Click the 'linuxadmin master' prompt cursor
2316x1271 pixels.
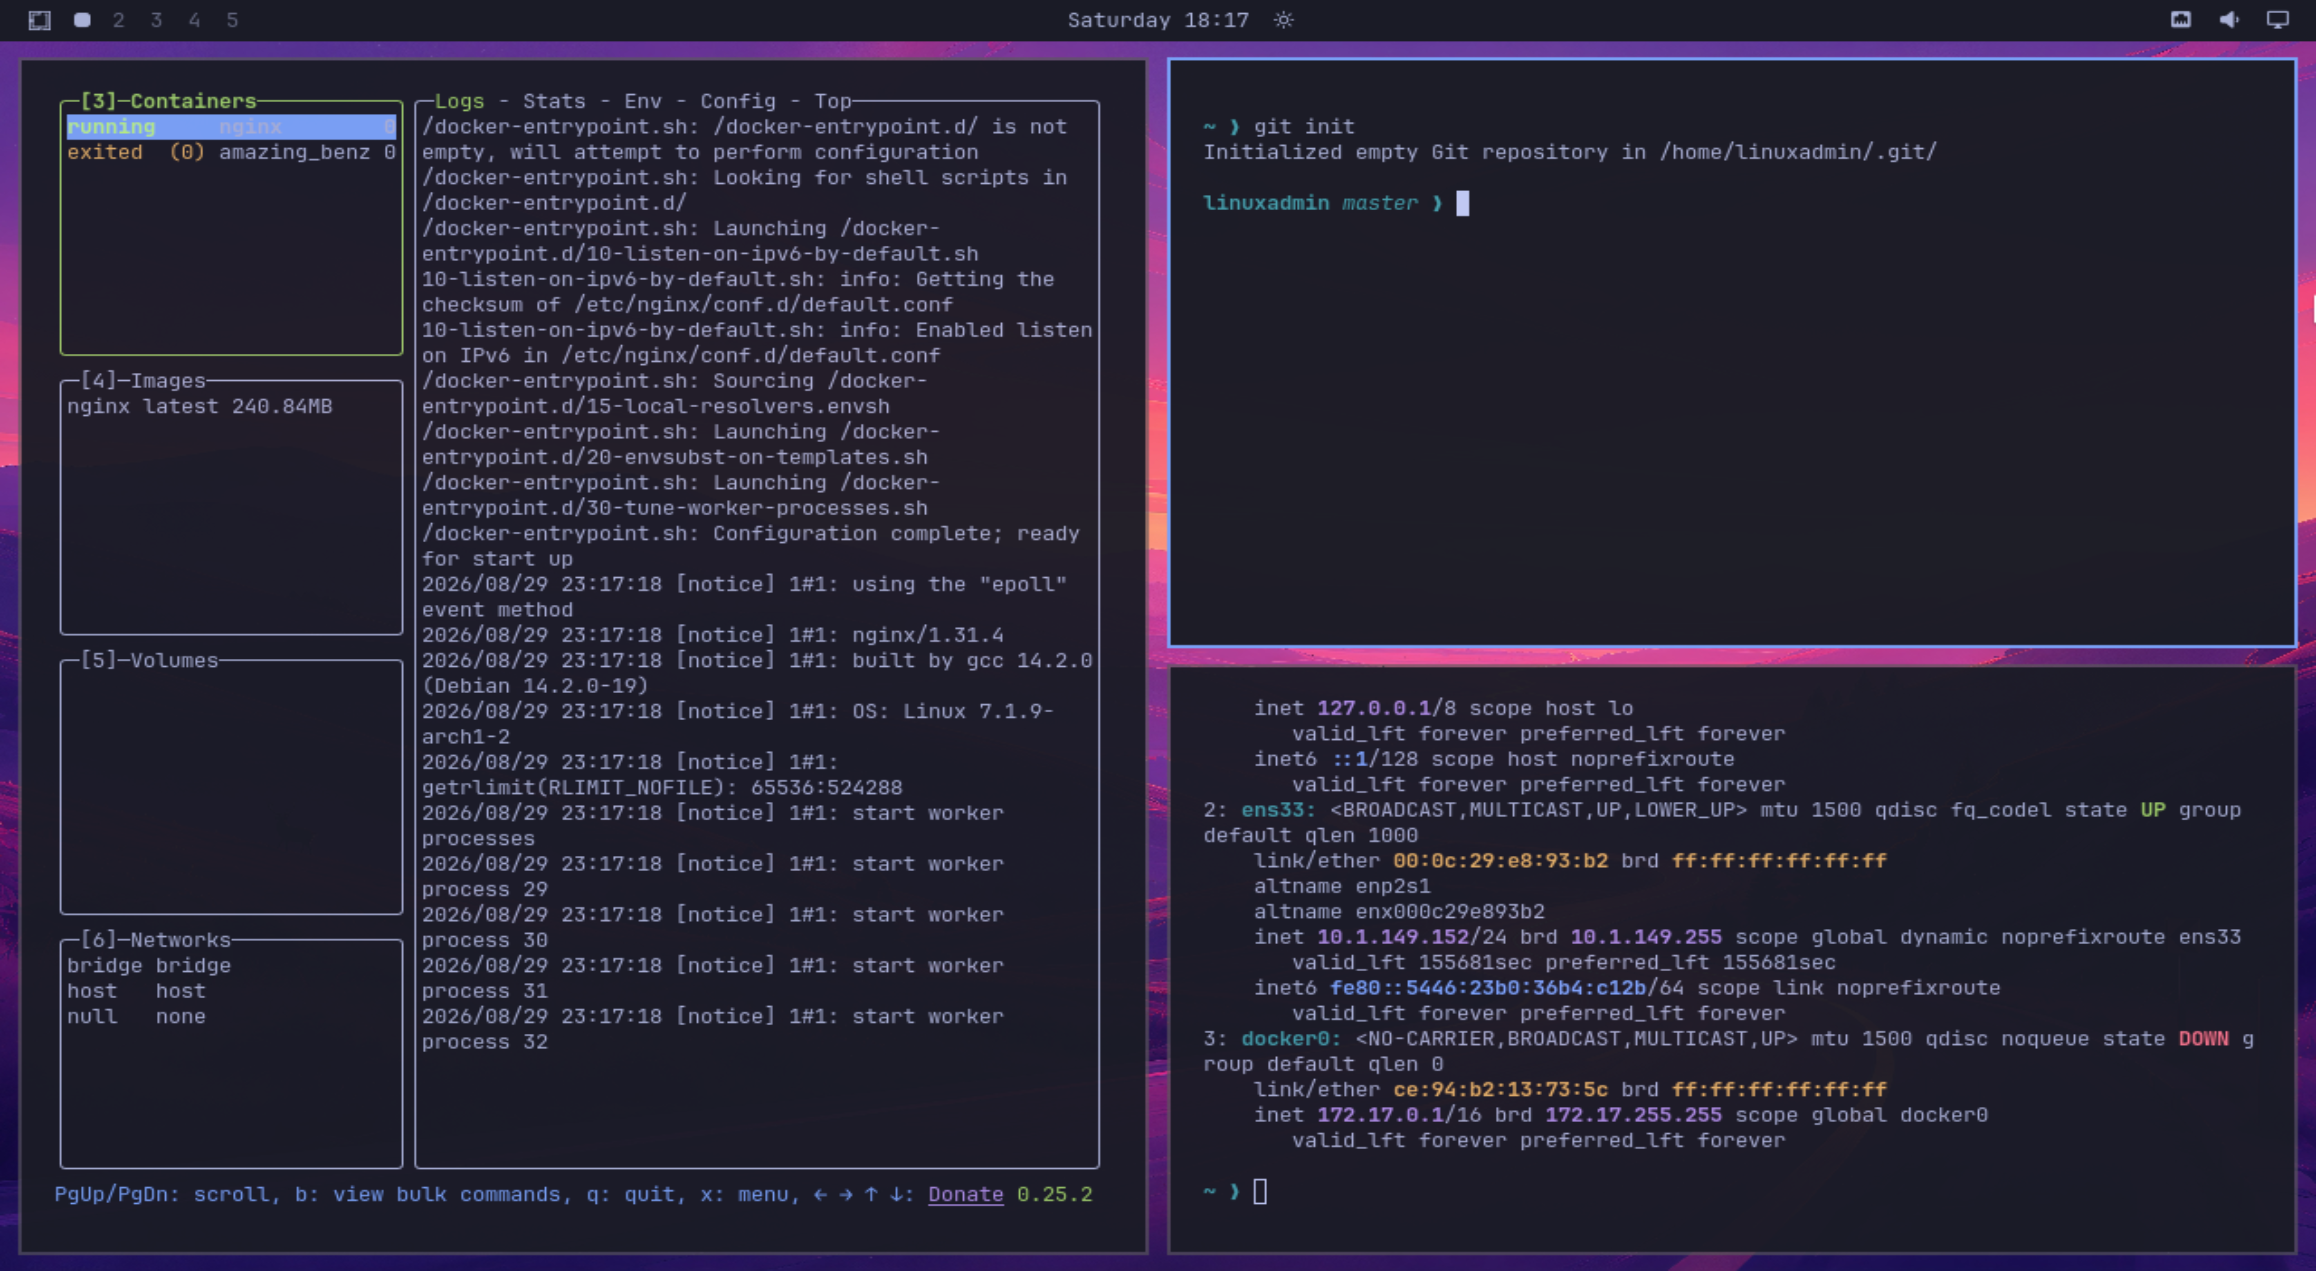click(x=1463, y=203)
